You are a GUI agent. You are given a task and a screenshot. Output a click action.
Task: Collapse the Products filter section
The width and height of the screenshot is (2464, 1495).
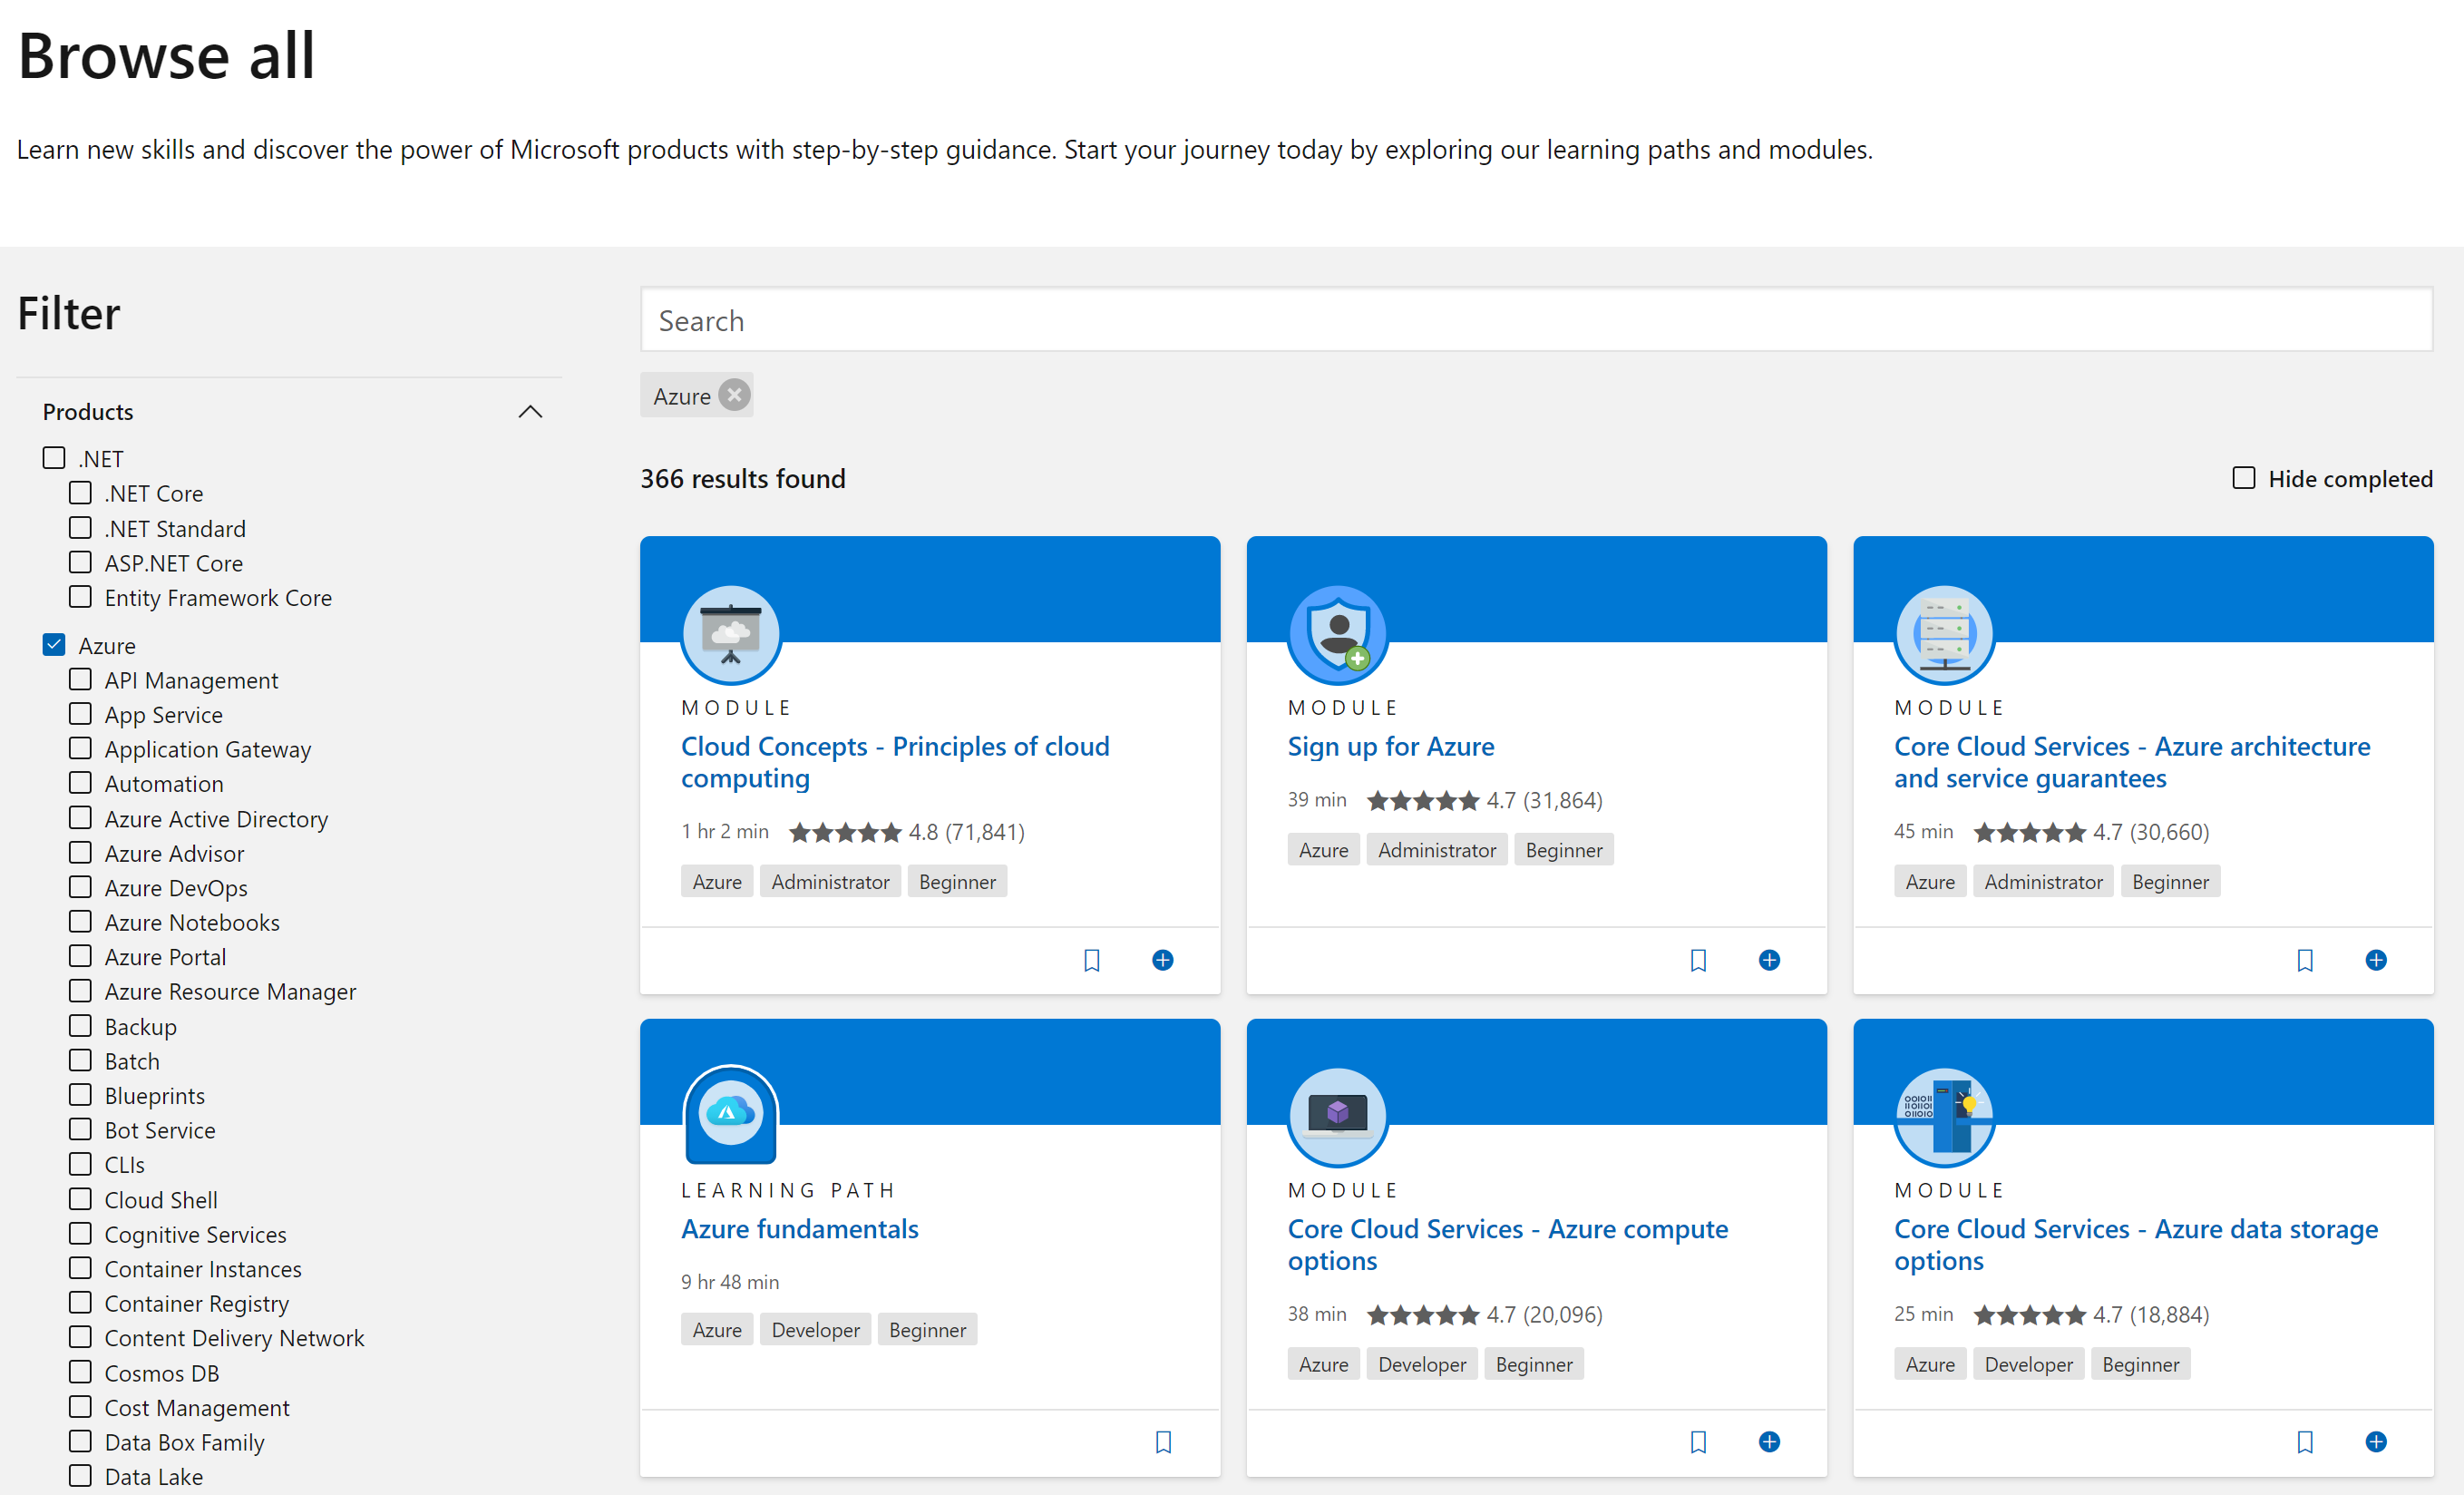click(x=531, y=411)
